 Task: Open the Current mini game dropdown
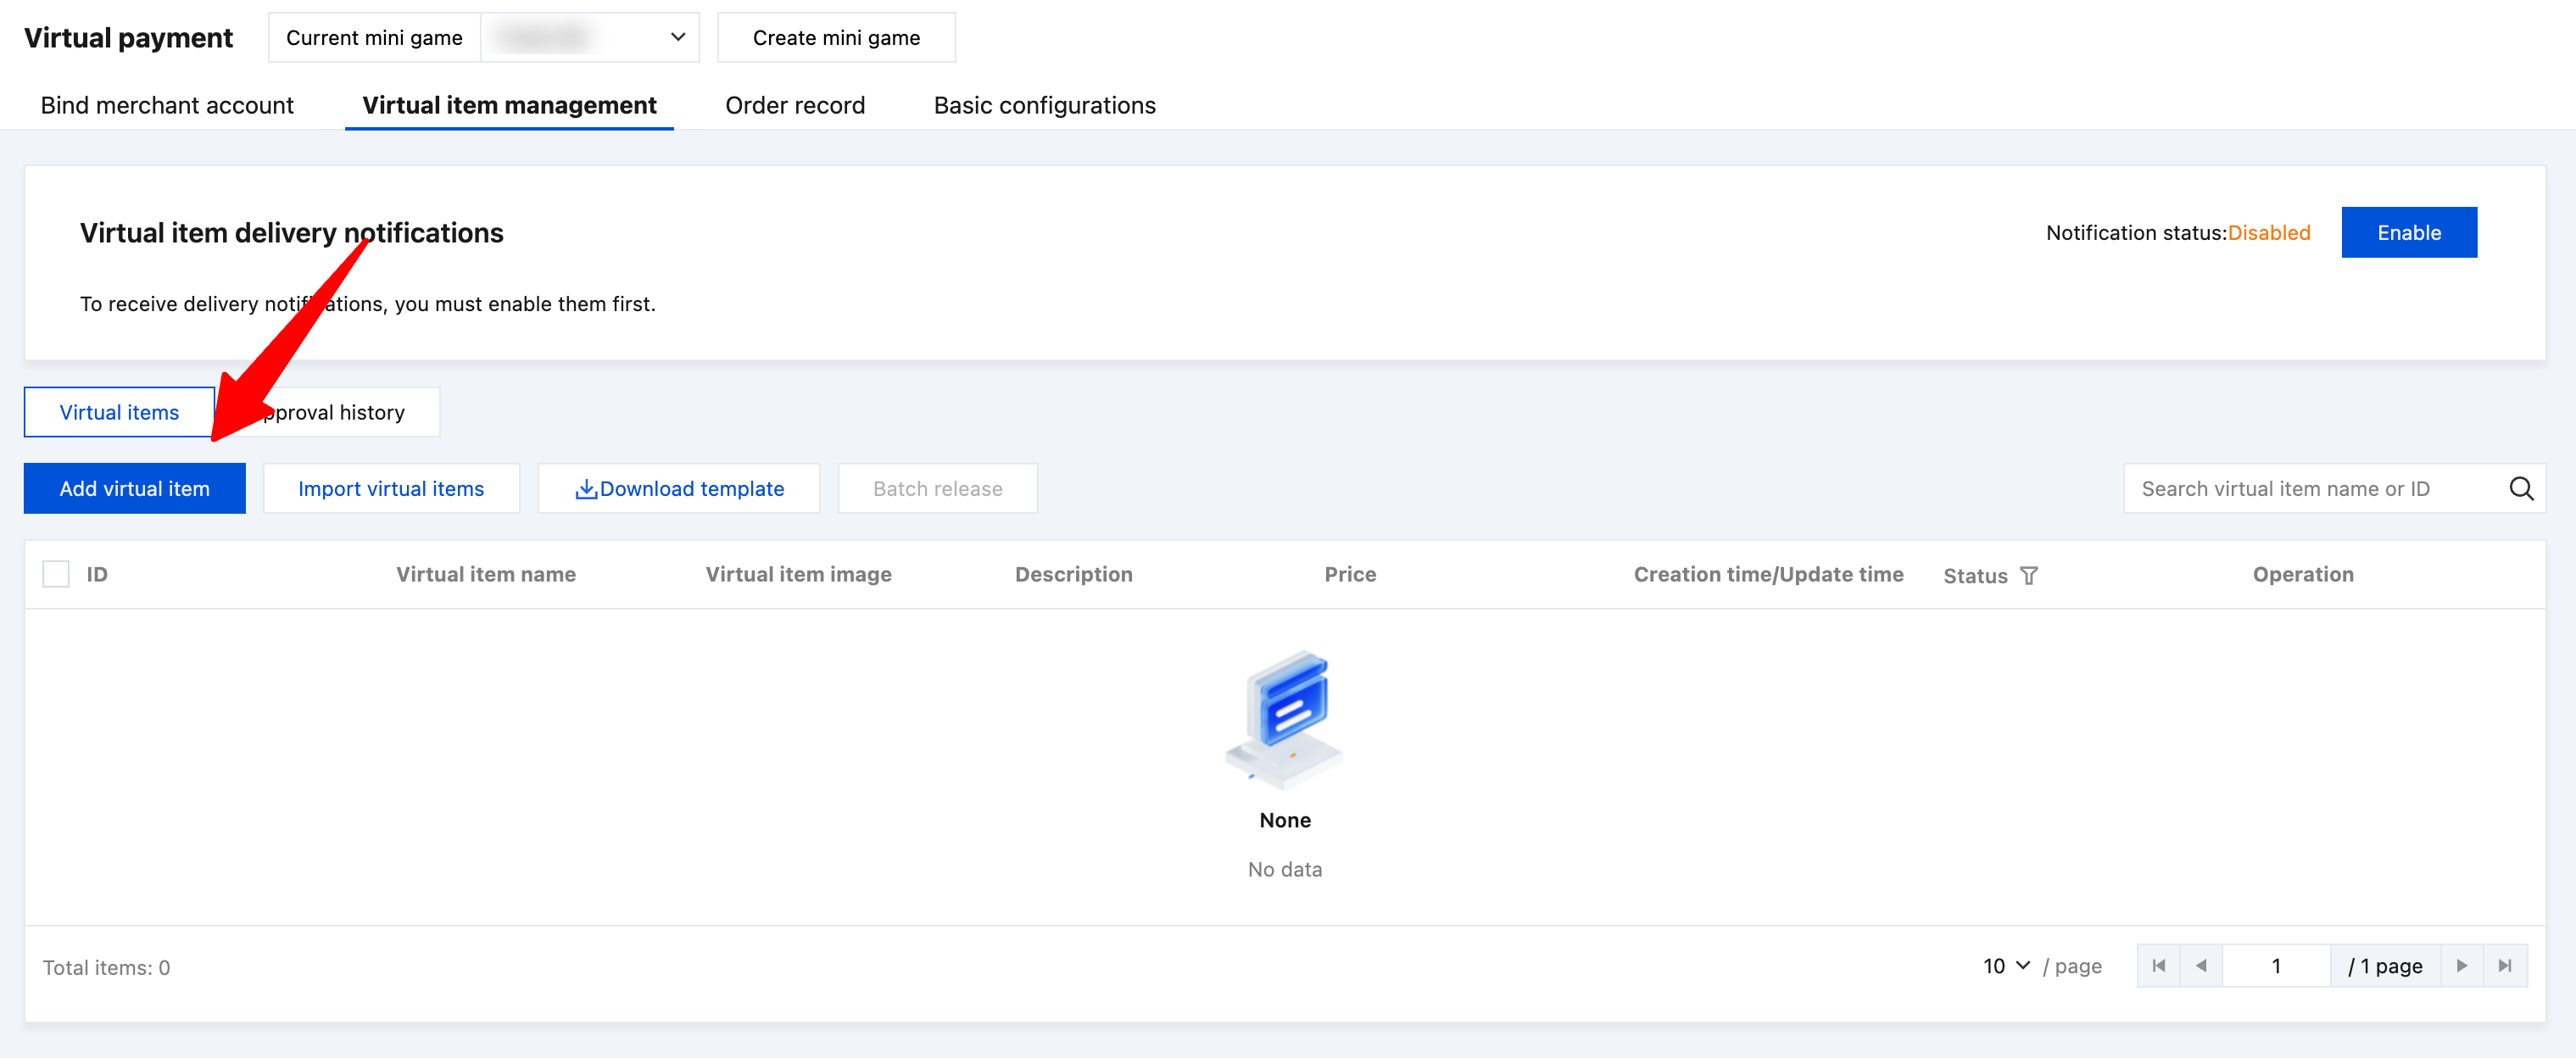589,38
